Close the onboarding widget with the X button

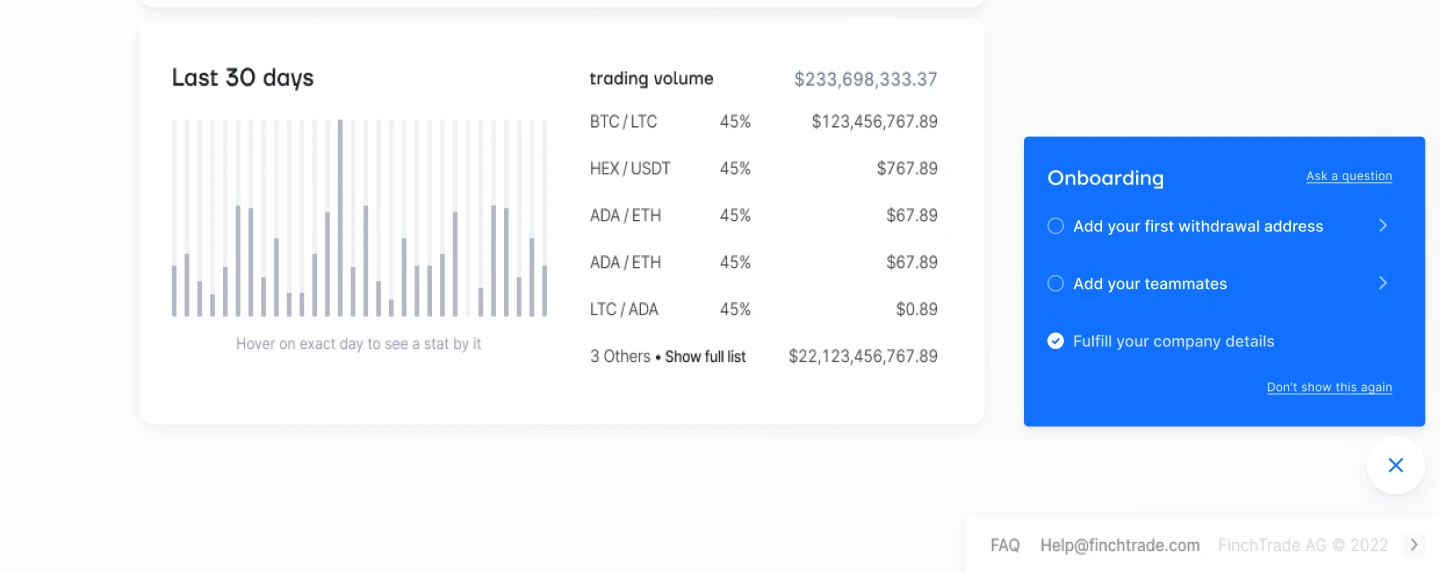(1396, 465)
